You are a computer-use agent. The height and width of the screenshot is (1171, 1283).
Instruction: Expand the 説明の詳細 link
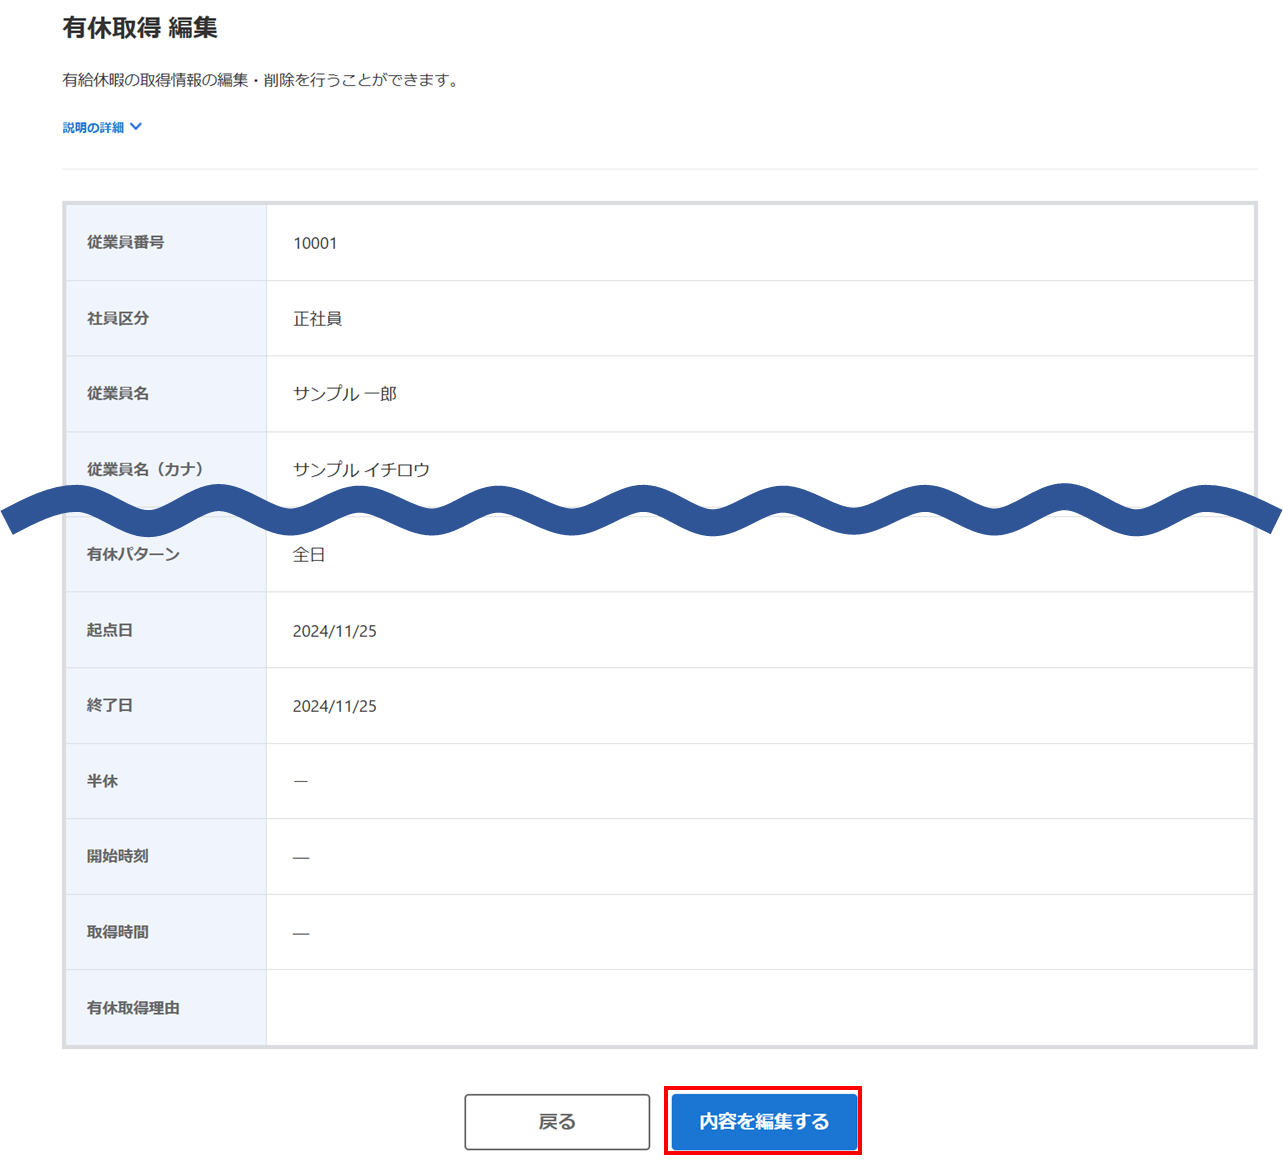coord(94,128)
